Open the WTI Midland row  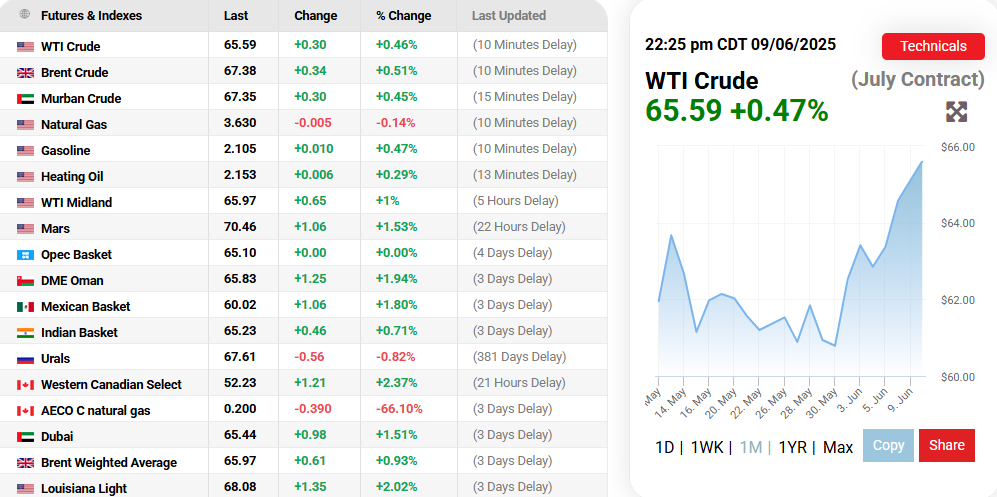coord(76,203)
